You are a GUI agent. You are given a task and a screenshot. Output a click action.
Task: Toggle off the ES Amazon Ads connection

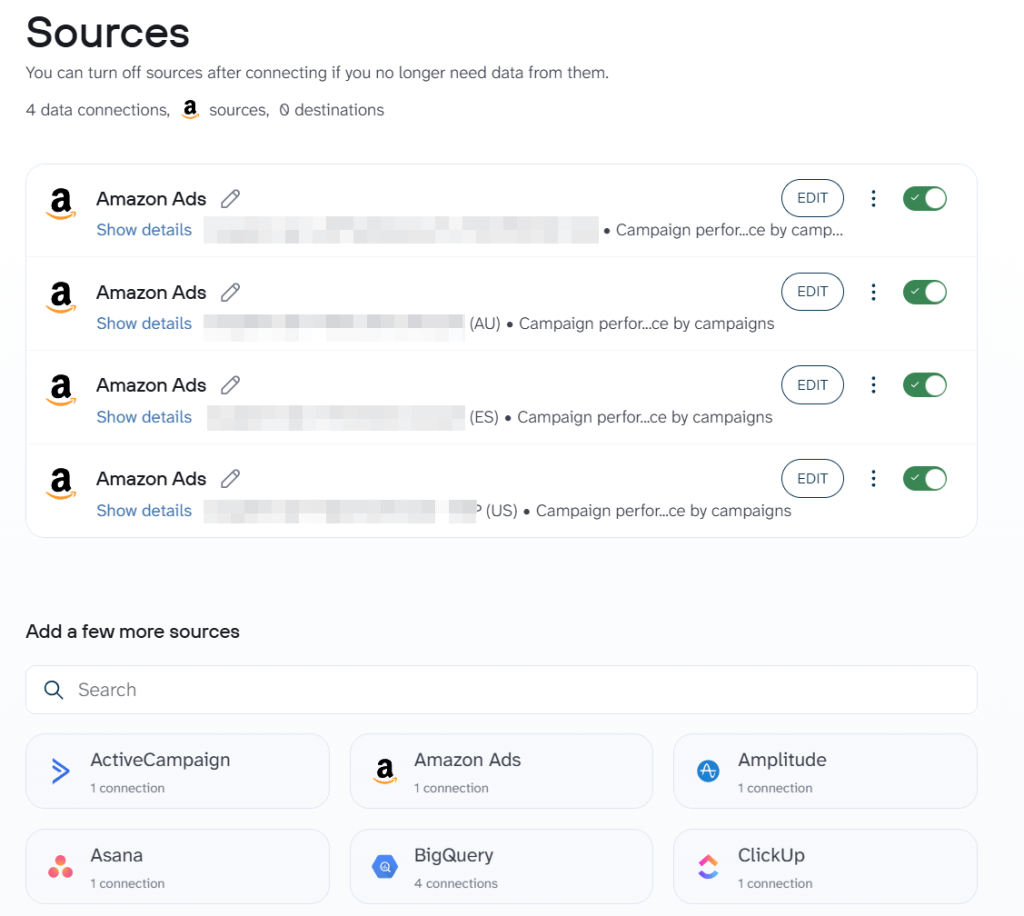click(924, 385)
